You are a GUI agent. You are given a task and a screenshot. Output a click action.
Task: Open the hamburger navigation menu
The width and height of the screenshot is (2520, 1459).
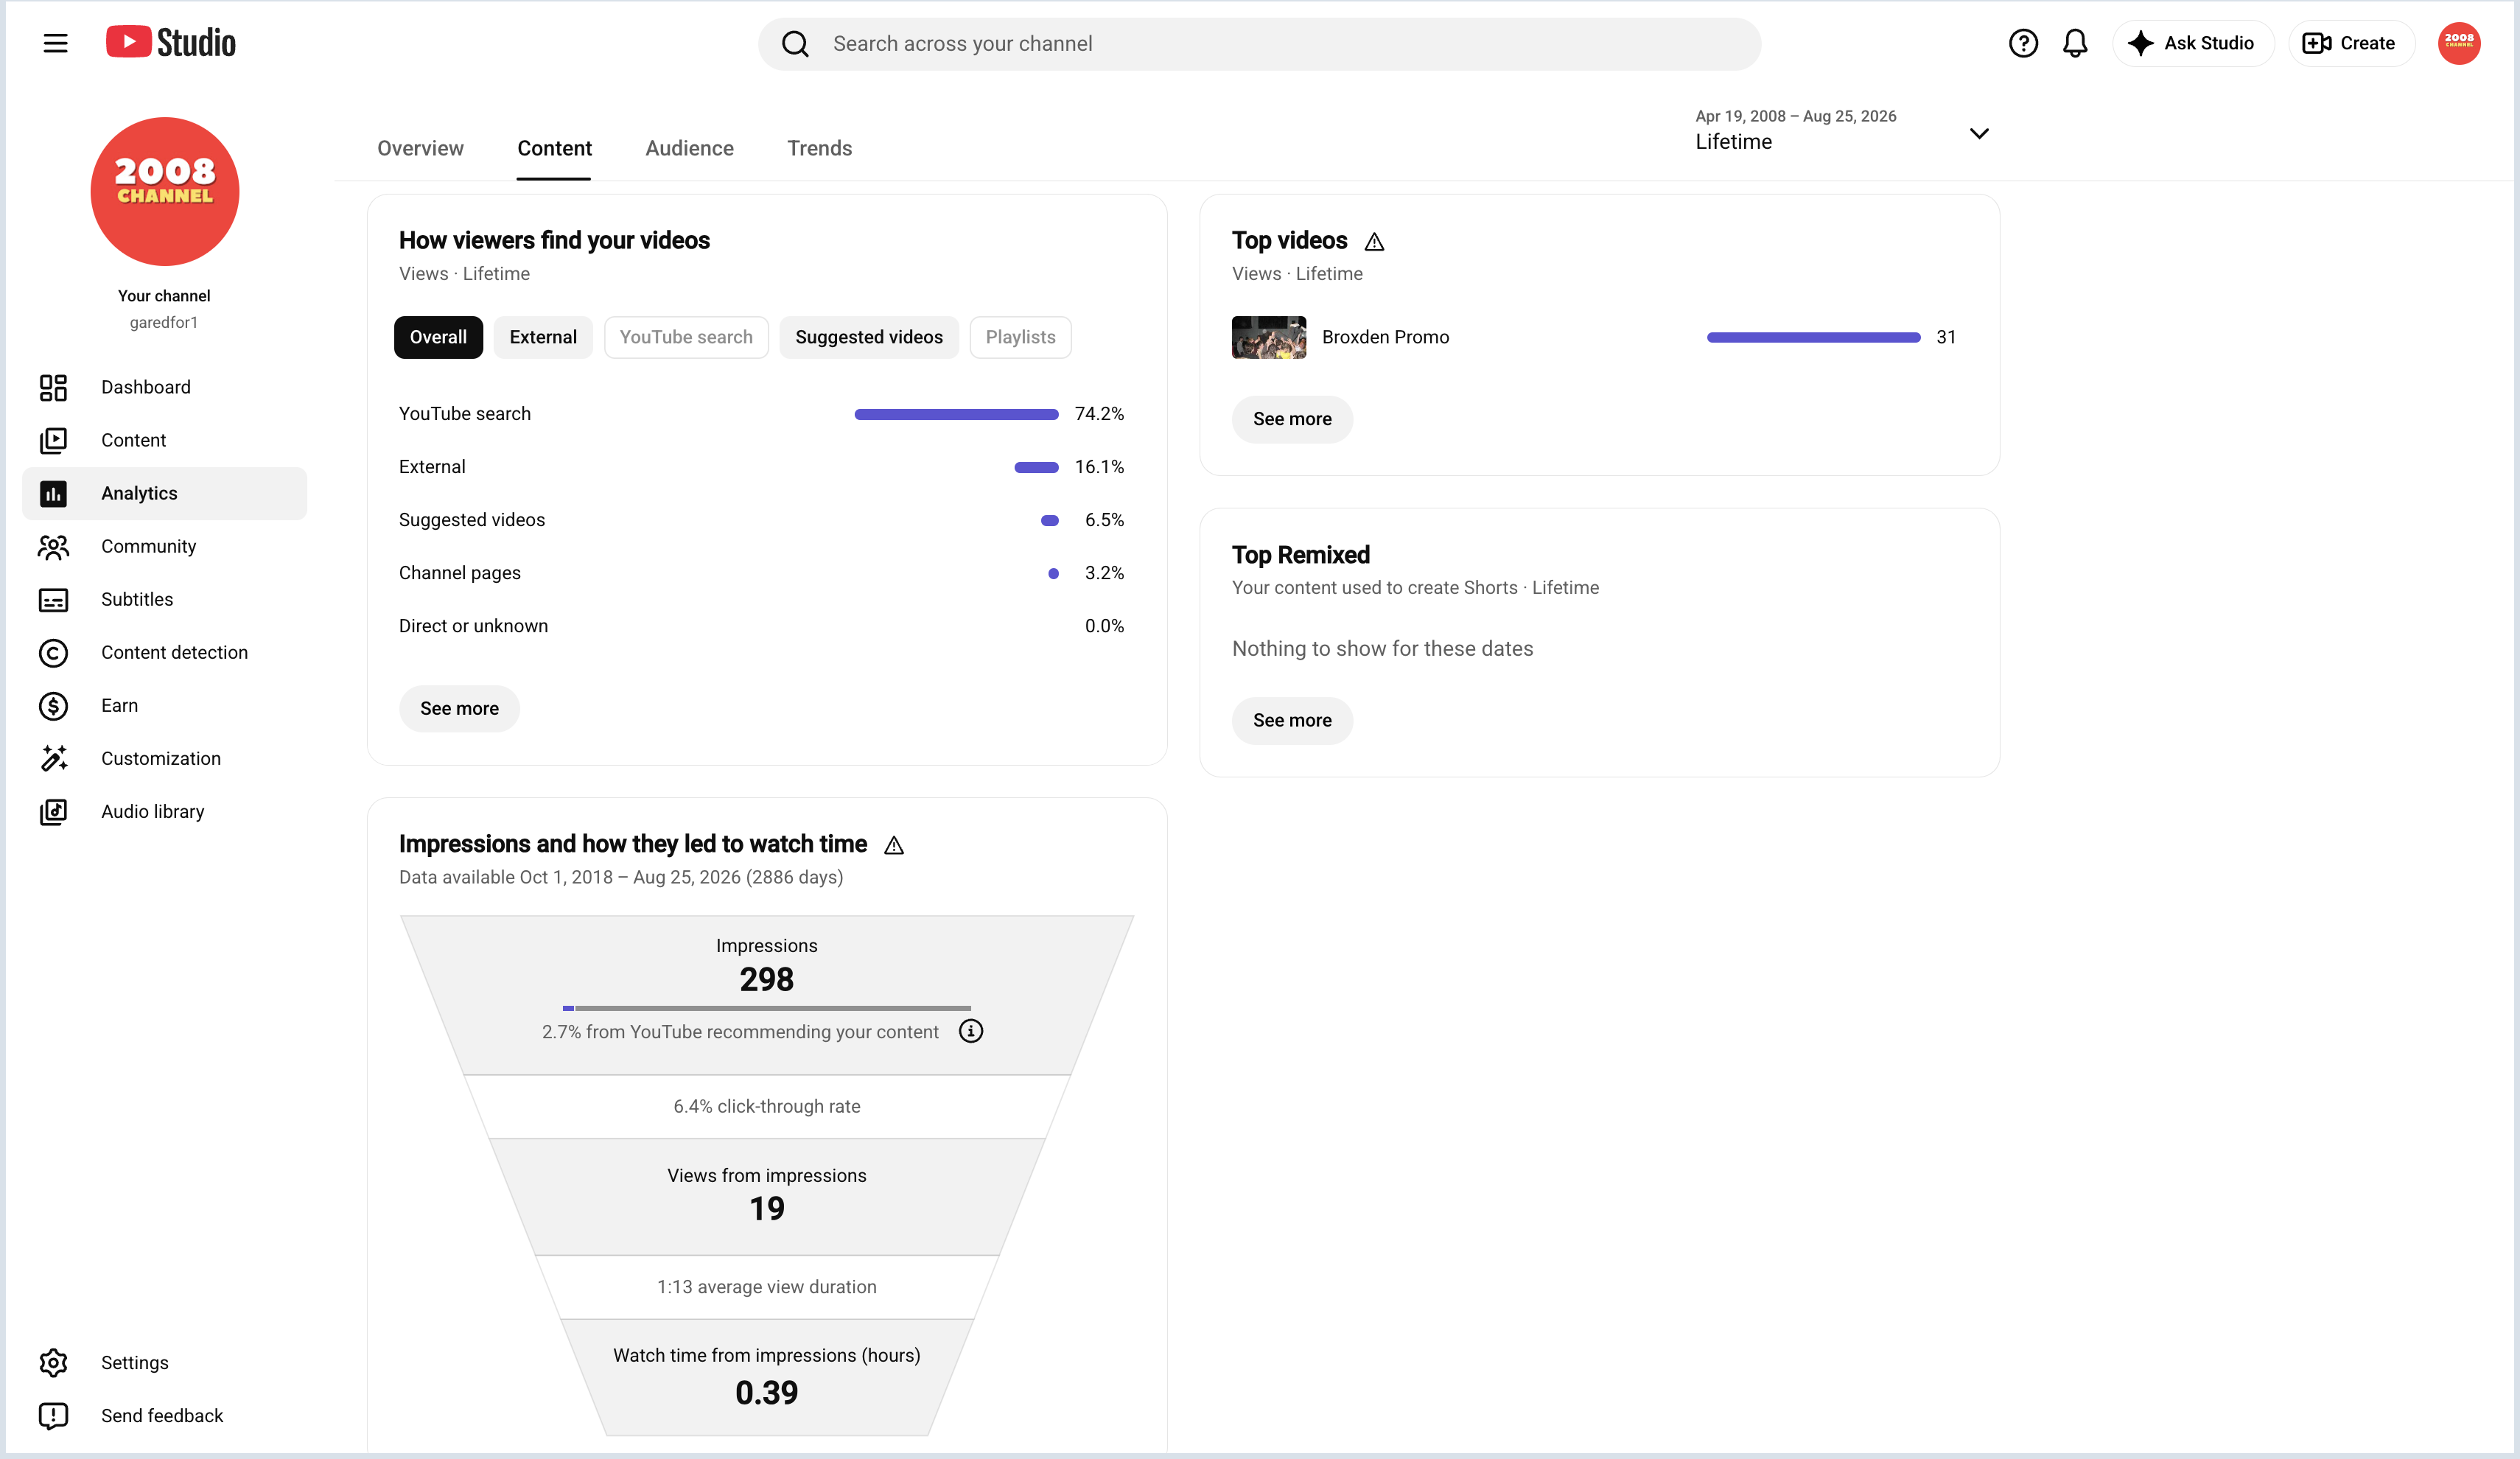coord(55,43)
